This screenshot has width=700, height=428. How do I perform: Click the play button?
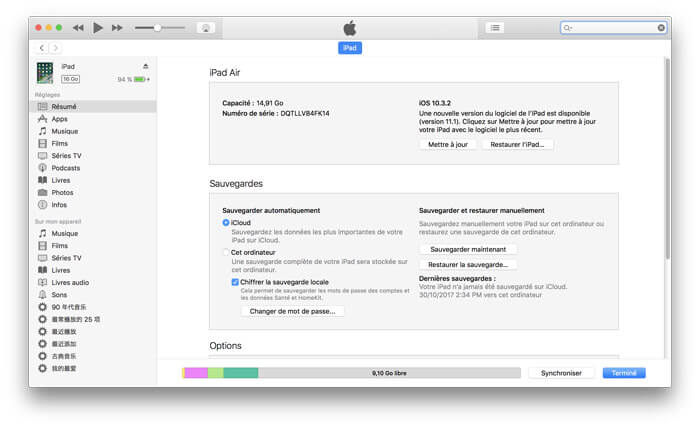98,28
